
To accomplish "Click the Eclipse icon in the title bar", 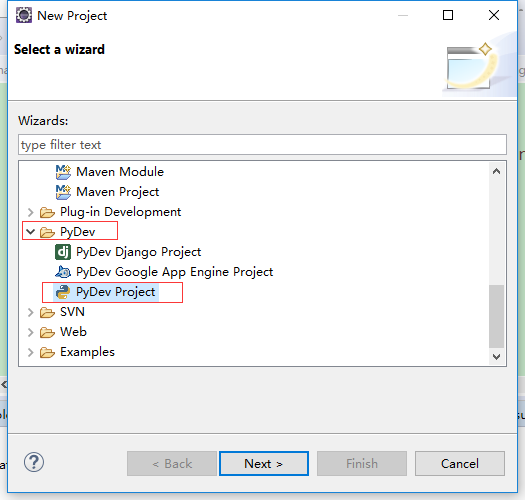I will (x=24, y=15).
